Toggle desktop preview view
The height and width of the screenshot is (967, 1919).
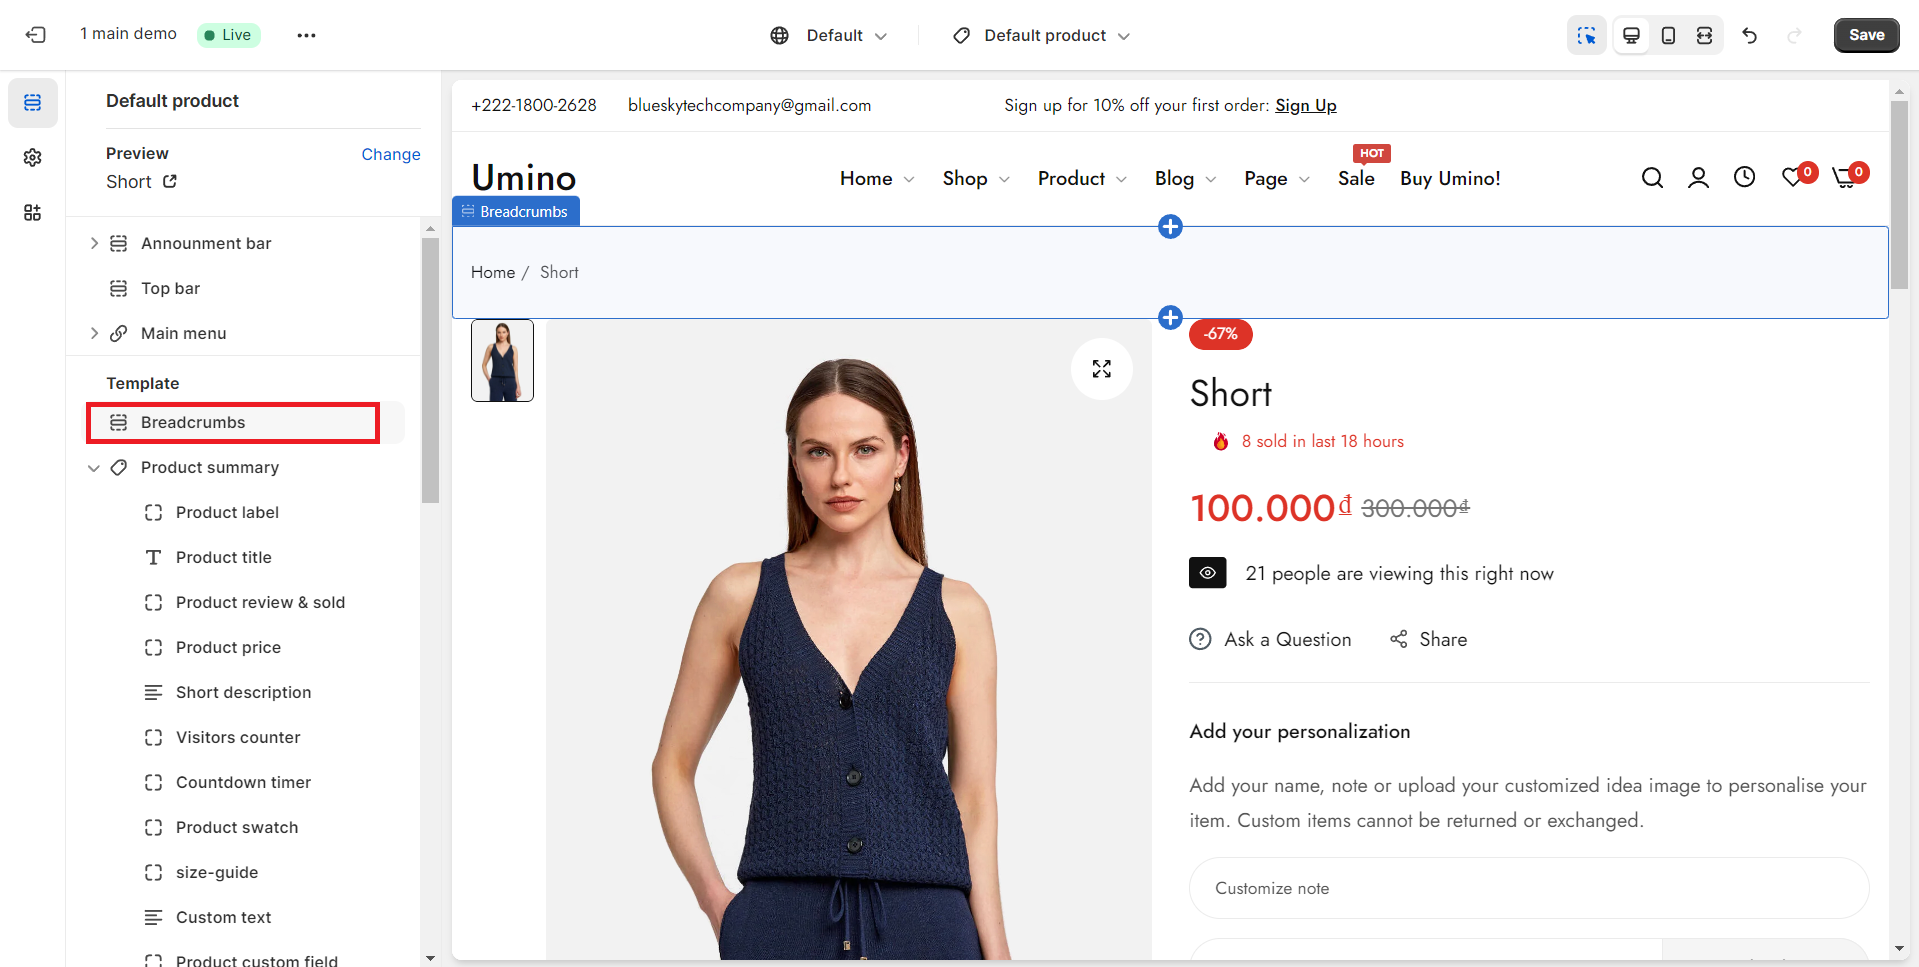pos(1631,35)
